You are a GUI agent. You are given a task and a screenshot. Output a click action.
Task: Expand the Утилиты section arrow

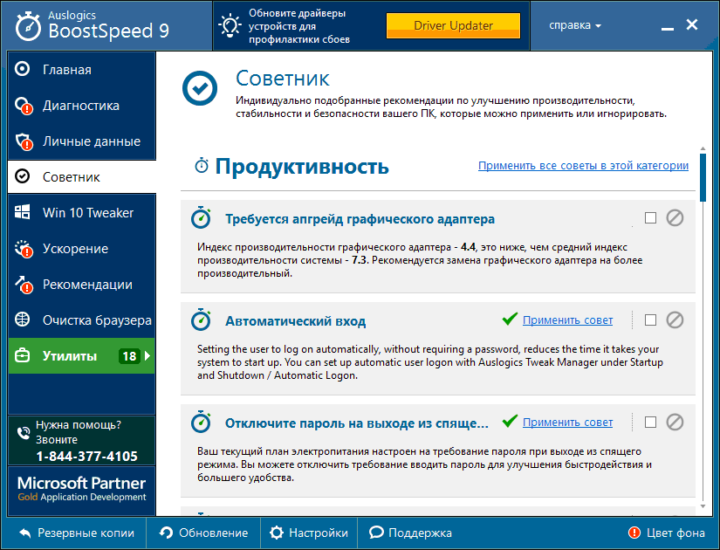coord(148,356)
